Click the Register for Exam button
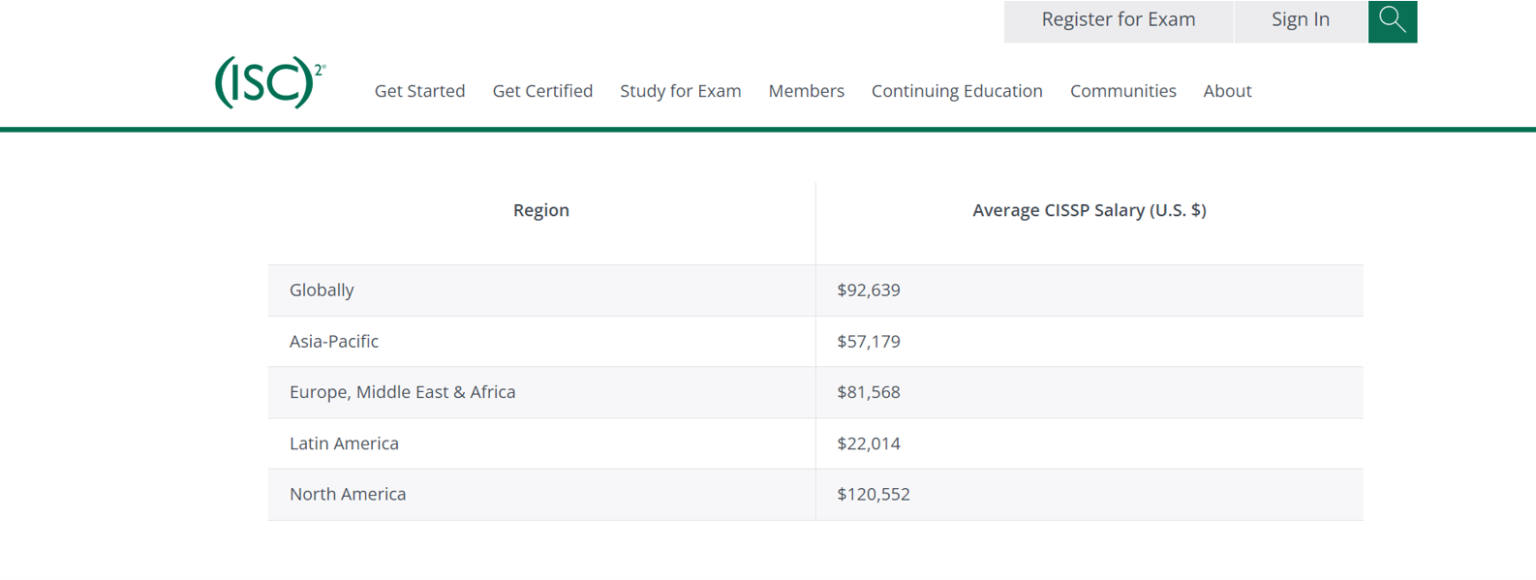This screenshot has width=1536, height=580. click(1118, 19)
